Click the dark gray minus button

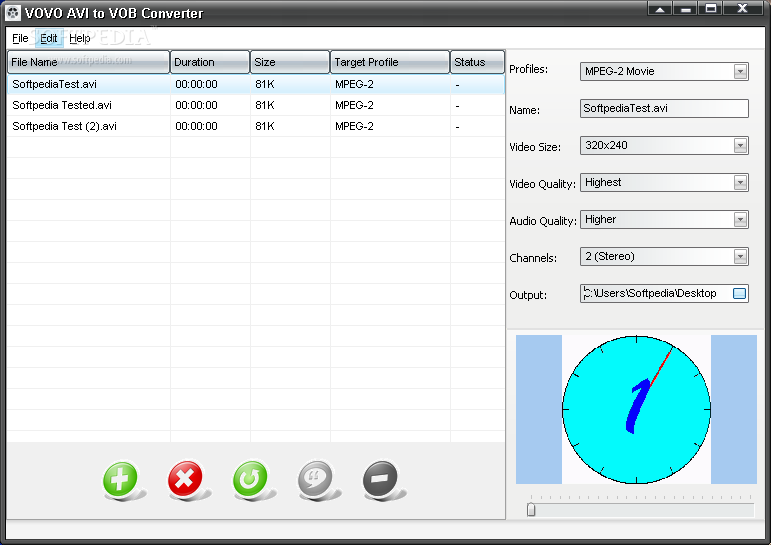pyautogui.click(x=380, y=479)
